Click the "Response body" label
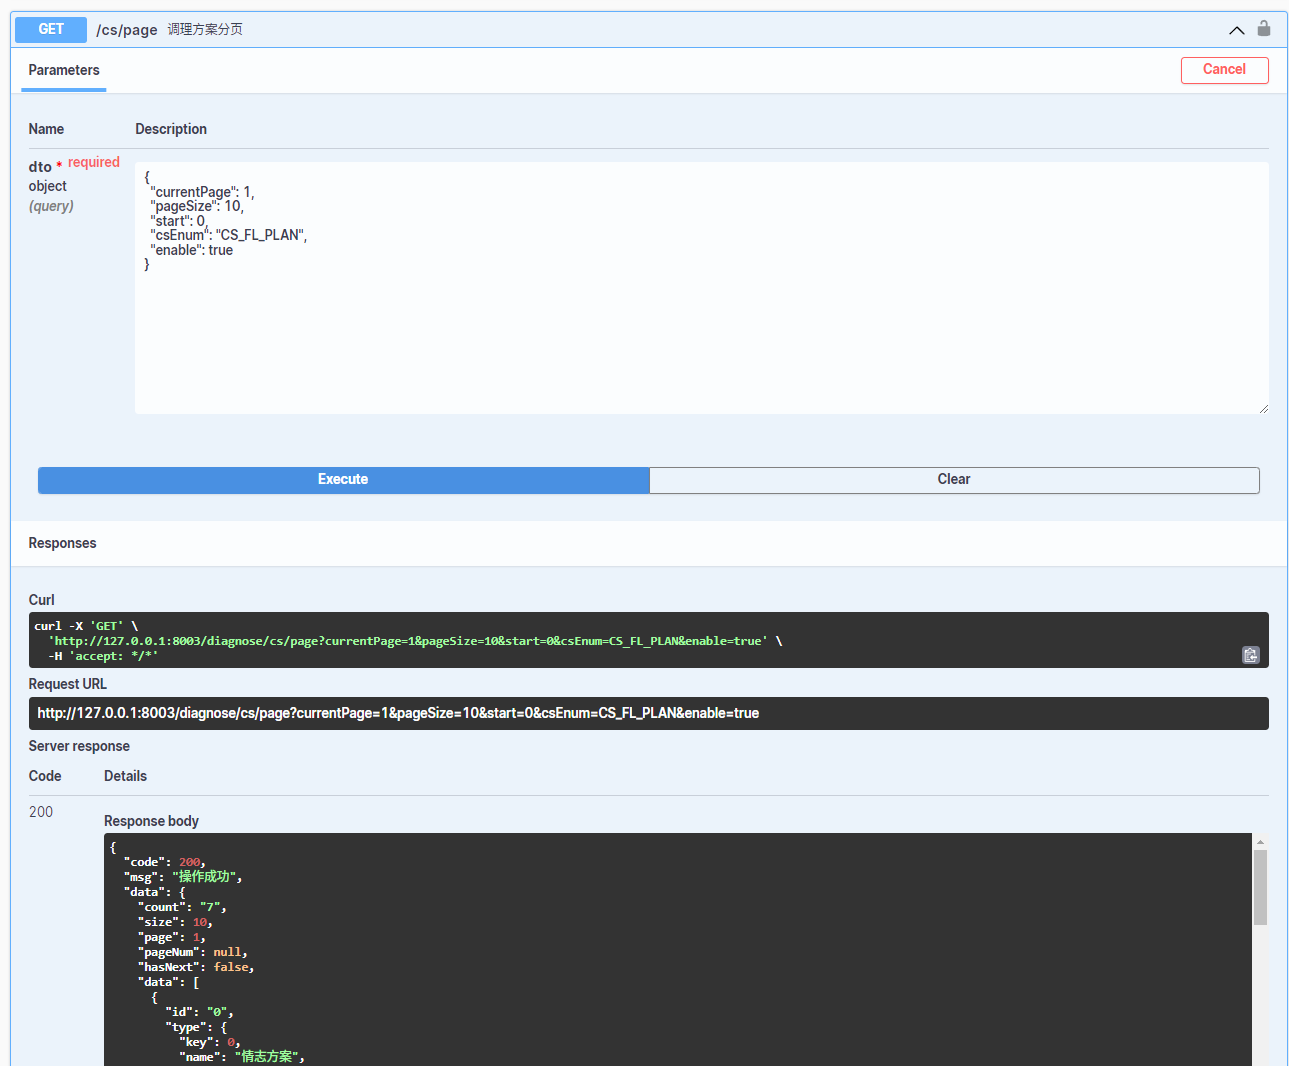The image size is (1289, 1066). [151, 821]
